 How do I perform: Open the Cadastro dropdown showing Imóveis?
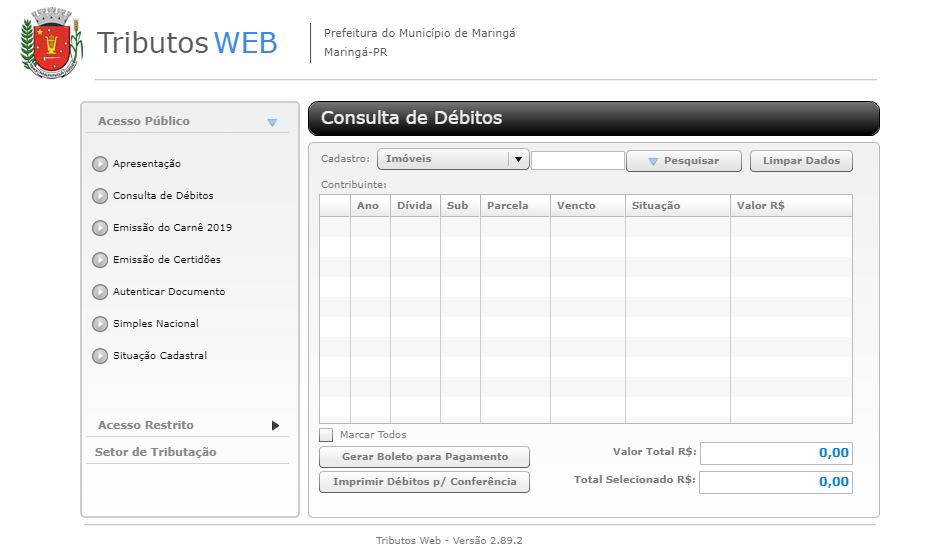click(453, 159)
